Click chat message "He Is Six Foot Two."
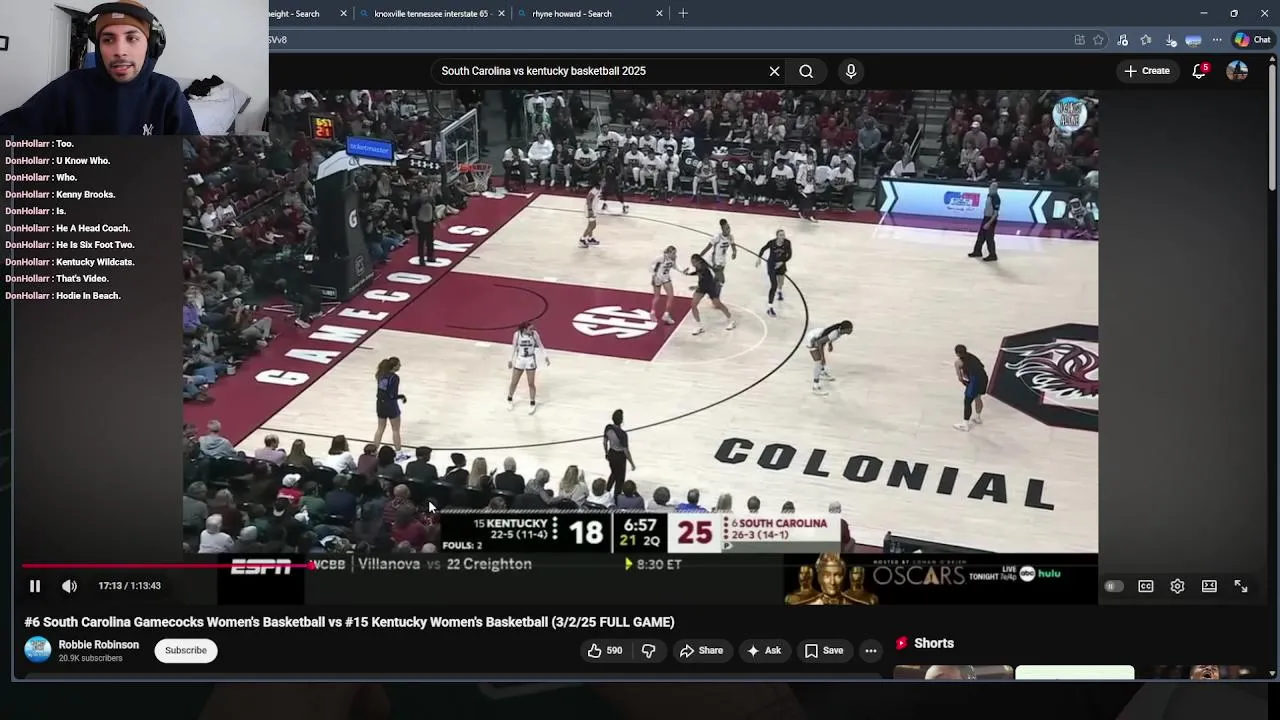This screenshot has height=720, width=1280. pyautogui.click(x=95, y=245)
